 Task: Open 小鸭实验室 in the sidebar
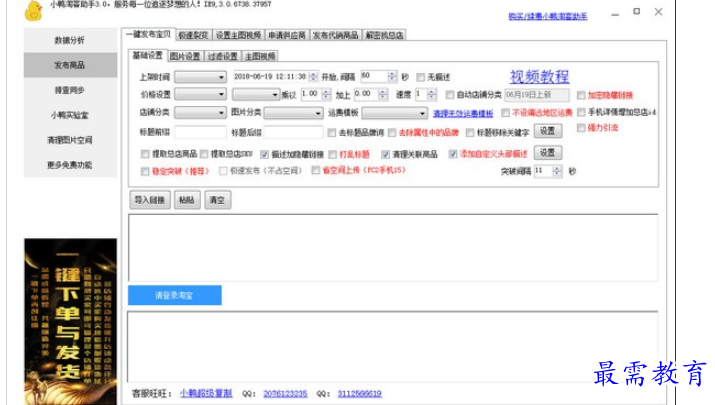click(x=70, y=115)
